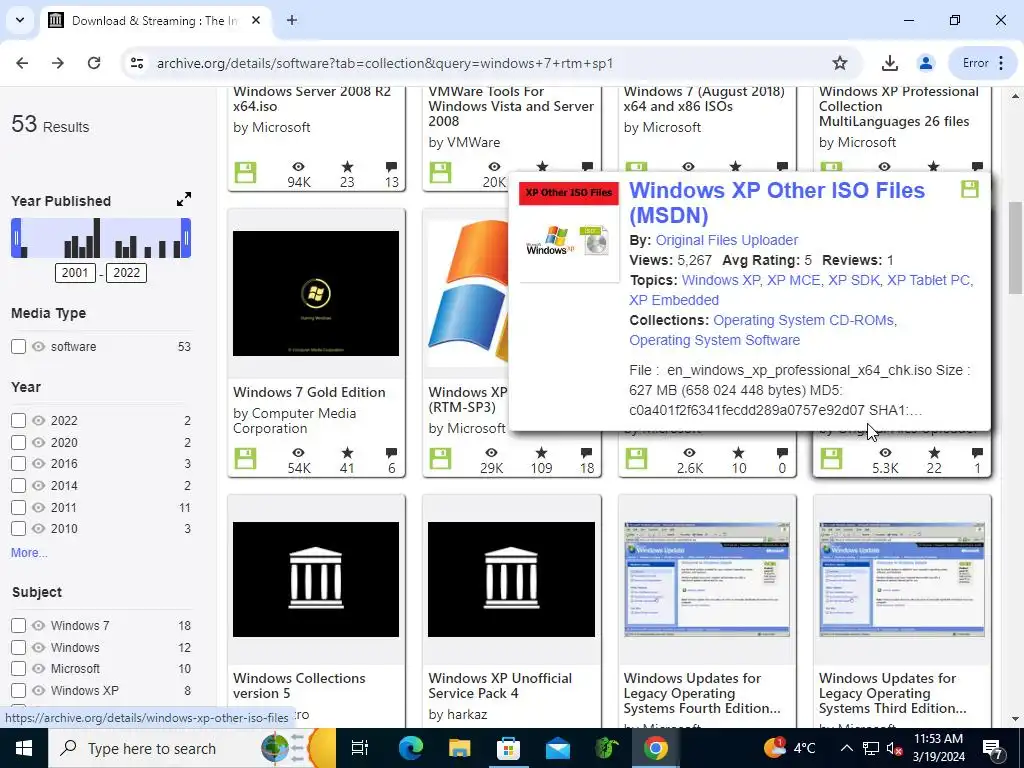The image size is (1024, 768).
Task: Open Microsoft Store from taskbar
Action: [508, 748]
